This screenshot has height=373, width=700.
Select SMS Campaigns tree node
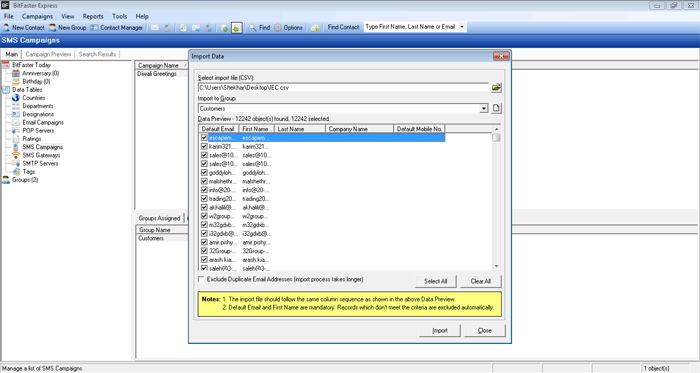click(38, 147)
